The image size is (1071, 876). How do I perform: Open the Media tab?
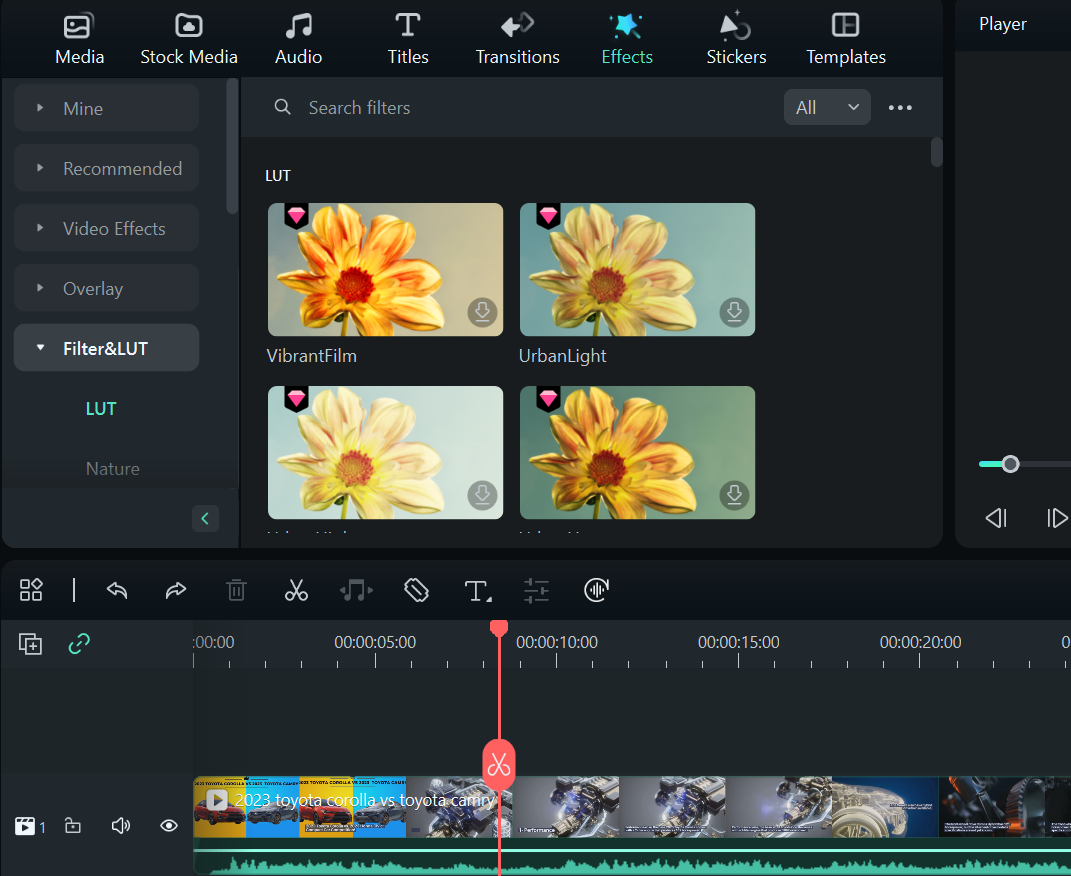click(x=79, y=40)
